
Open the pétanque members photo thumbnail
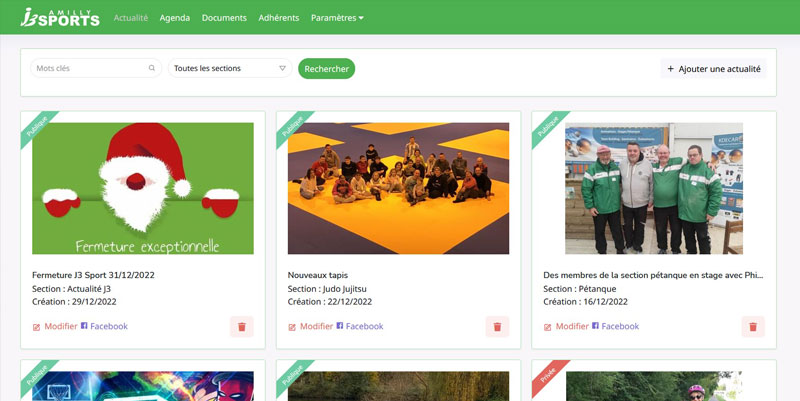[654, 188]
